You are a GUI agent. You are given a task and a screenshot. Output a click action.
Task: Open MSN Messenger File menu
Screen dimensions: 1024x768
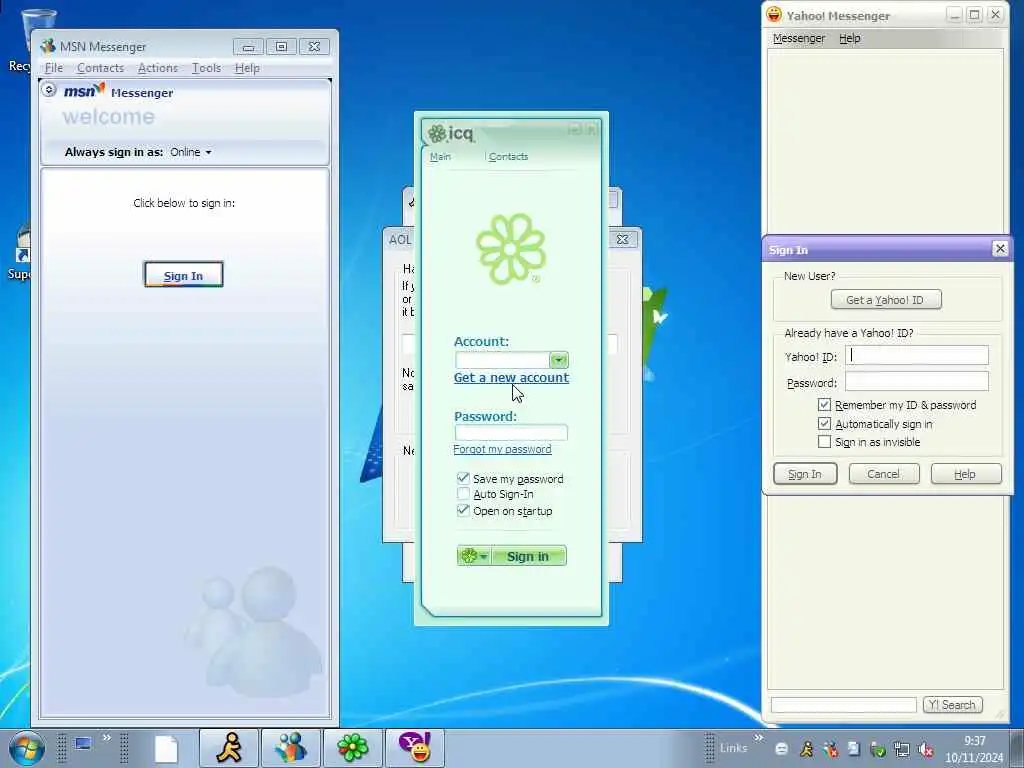coord(54,68)
